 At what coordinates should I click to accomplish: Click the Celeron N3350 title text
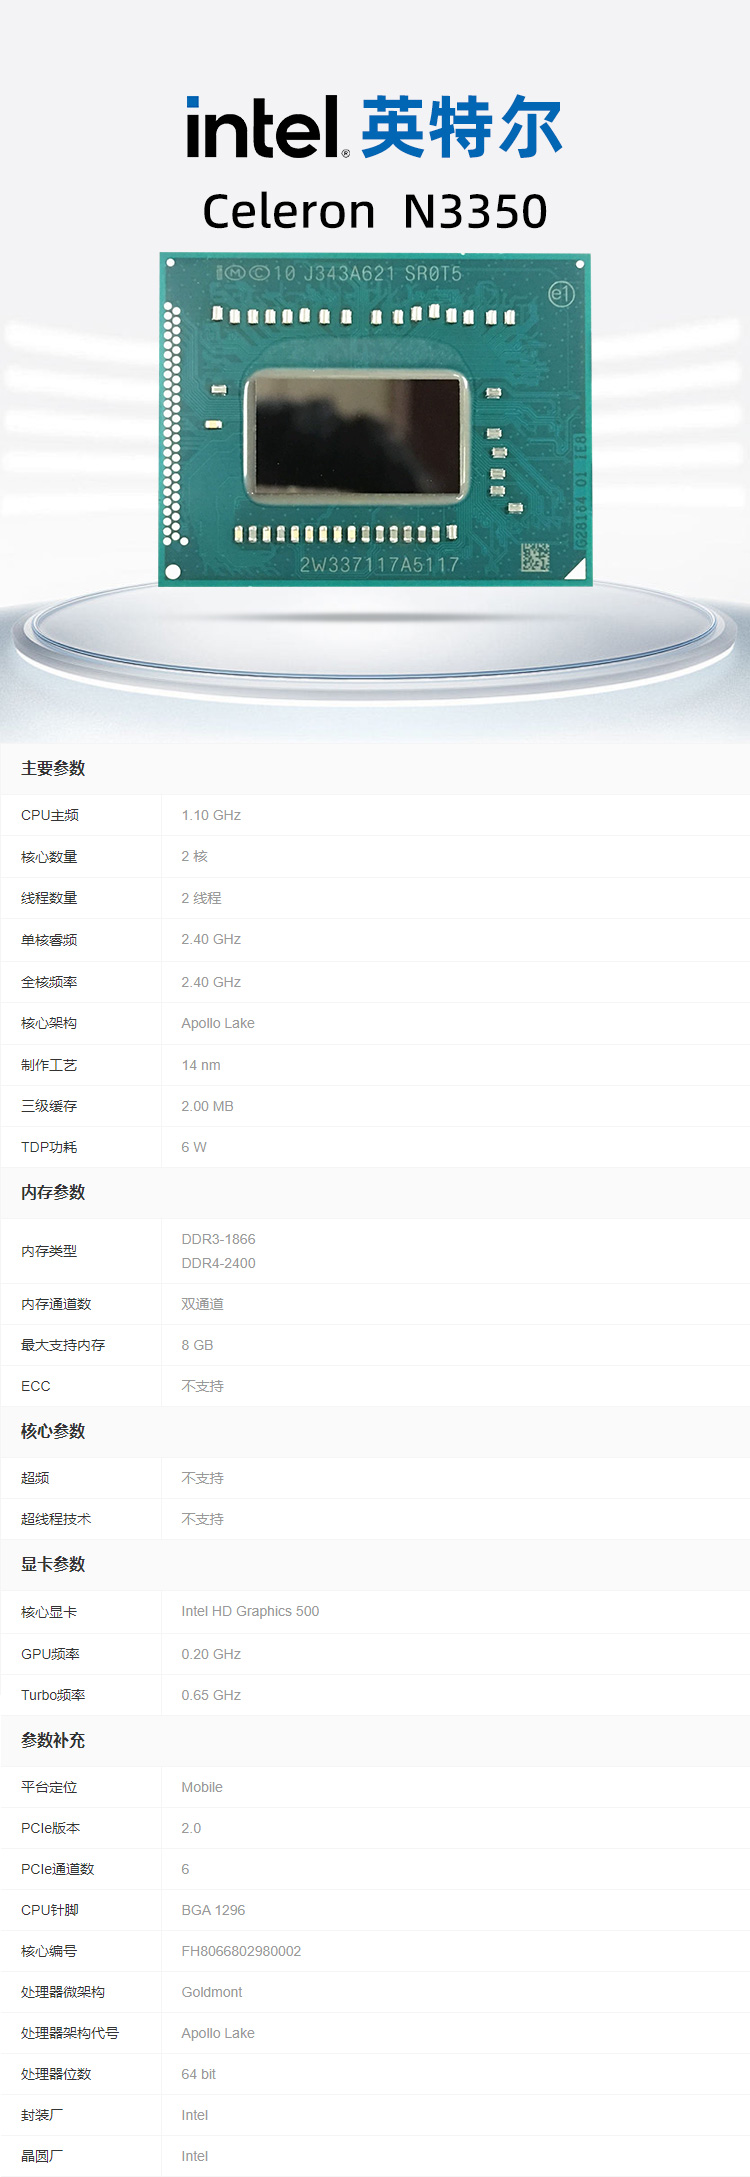[375, 212]
